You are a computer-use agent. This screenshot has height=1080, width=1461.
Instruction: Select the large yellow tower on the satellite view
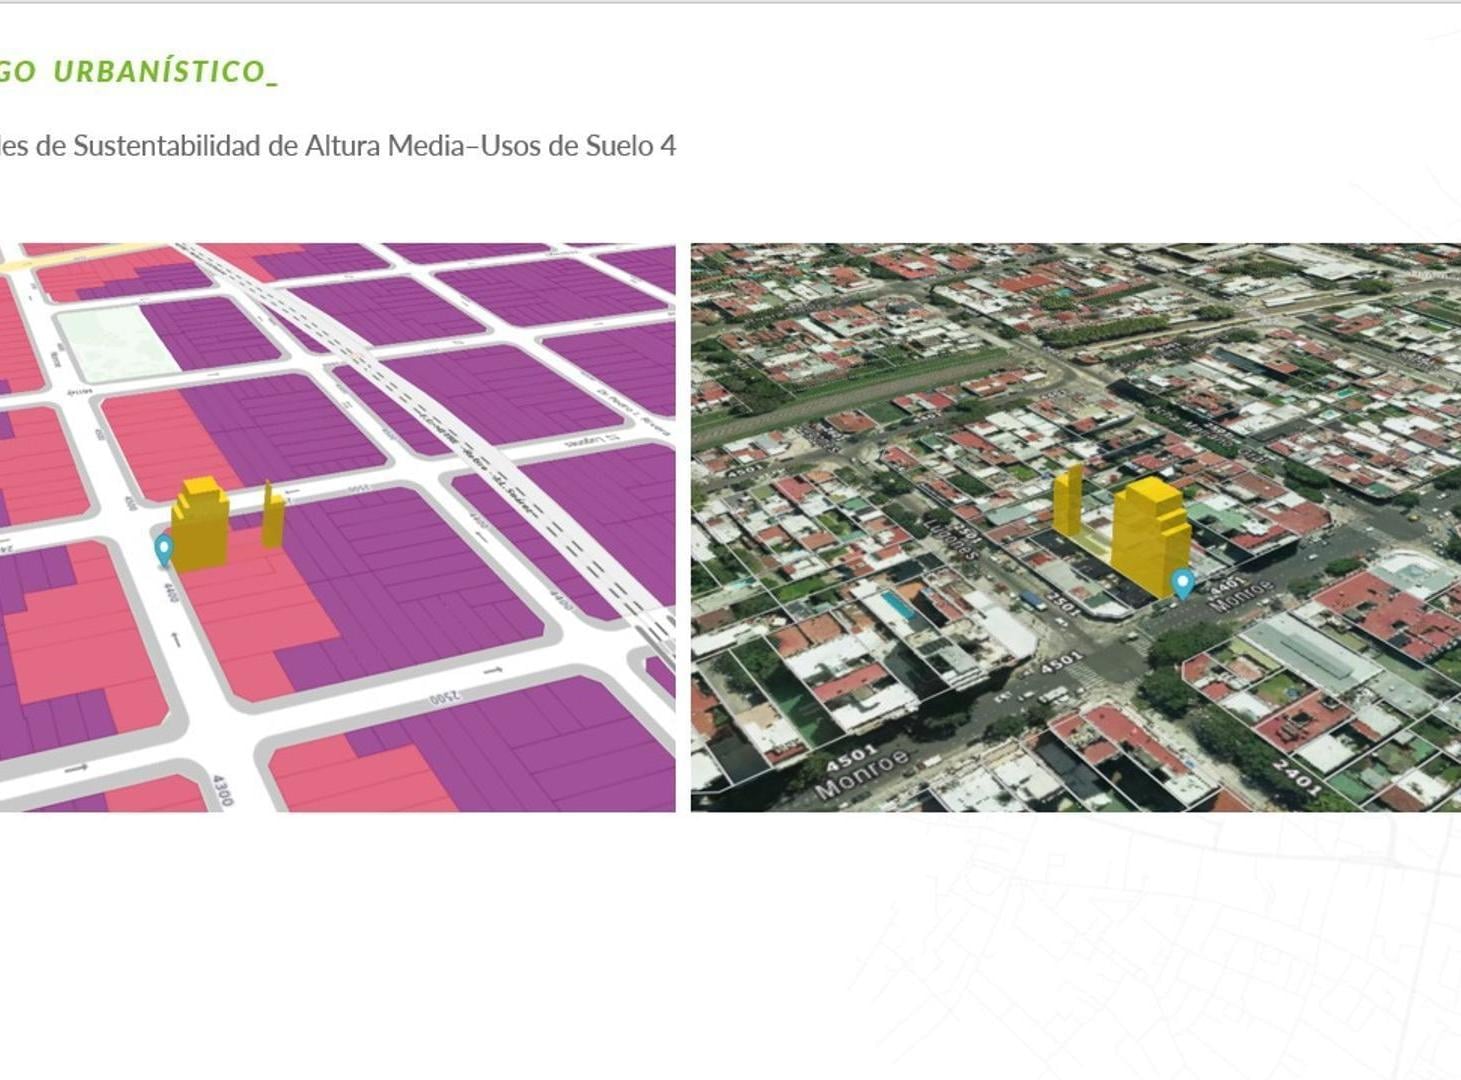coord(1150,538)
